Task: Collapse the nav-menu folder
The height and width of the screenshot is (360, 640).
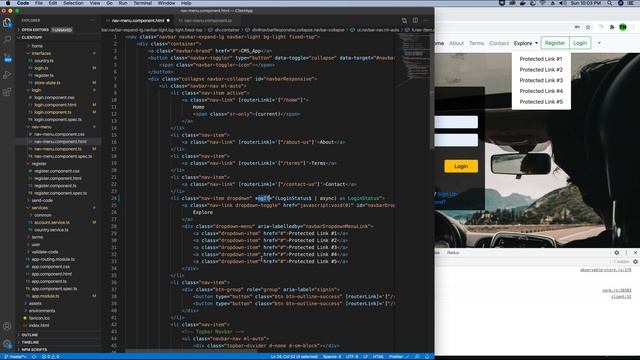Action: [41, 127]
